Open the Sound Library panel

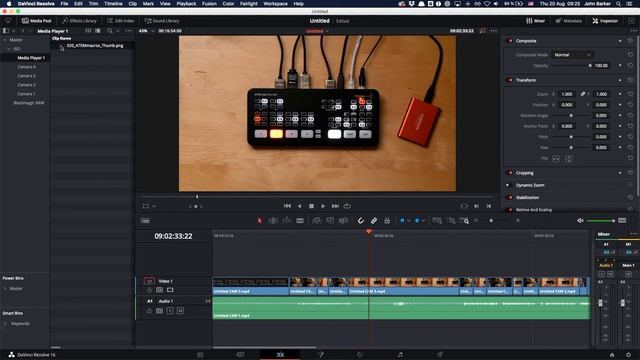click(x=162, y=21)
